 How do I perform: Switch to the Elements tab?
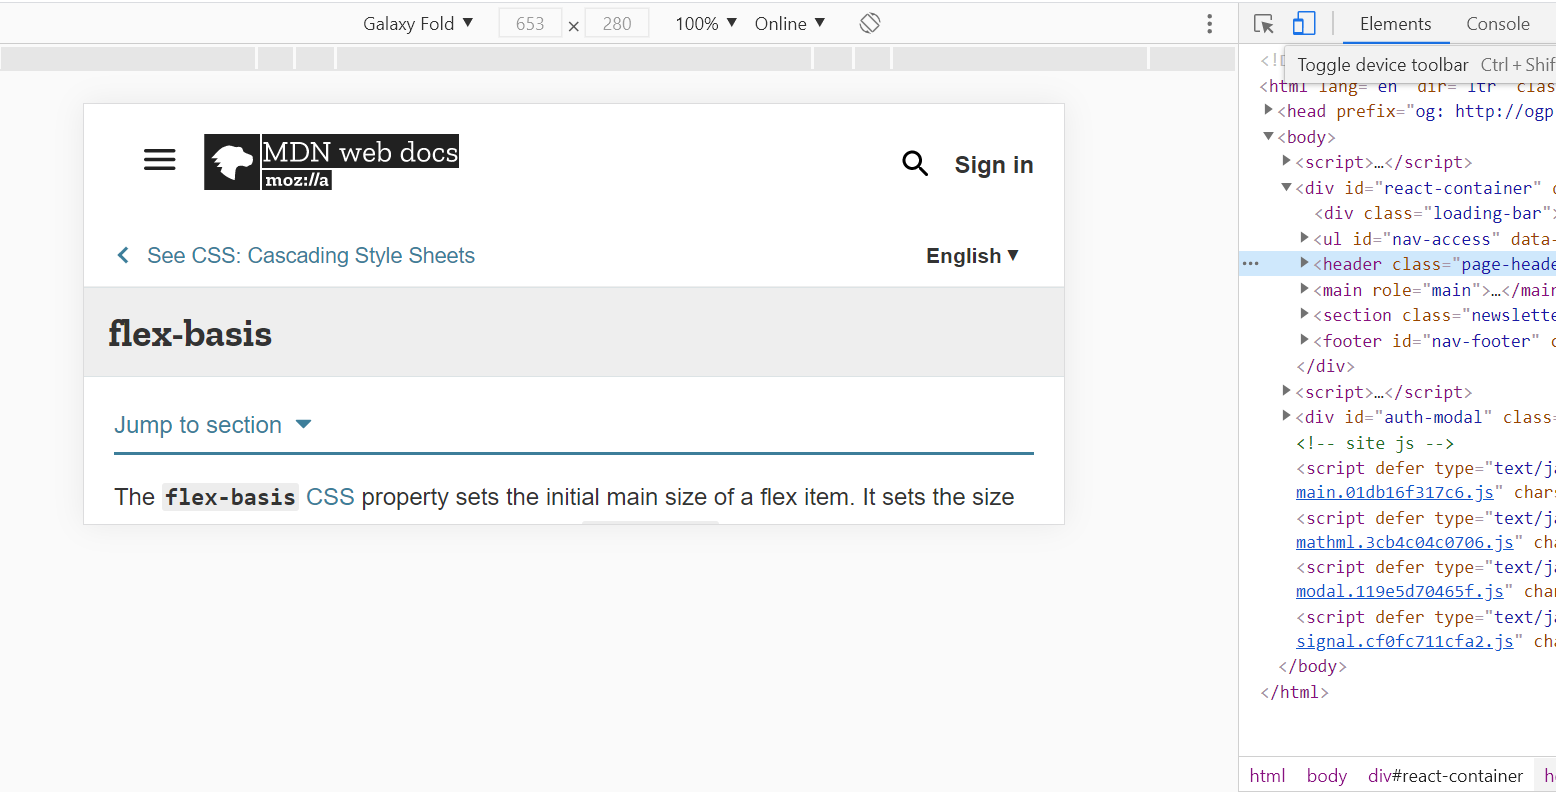click(1395, 23)
